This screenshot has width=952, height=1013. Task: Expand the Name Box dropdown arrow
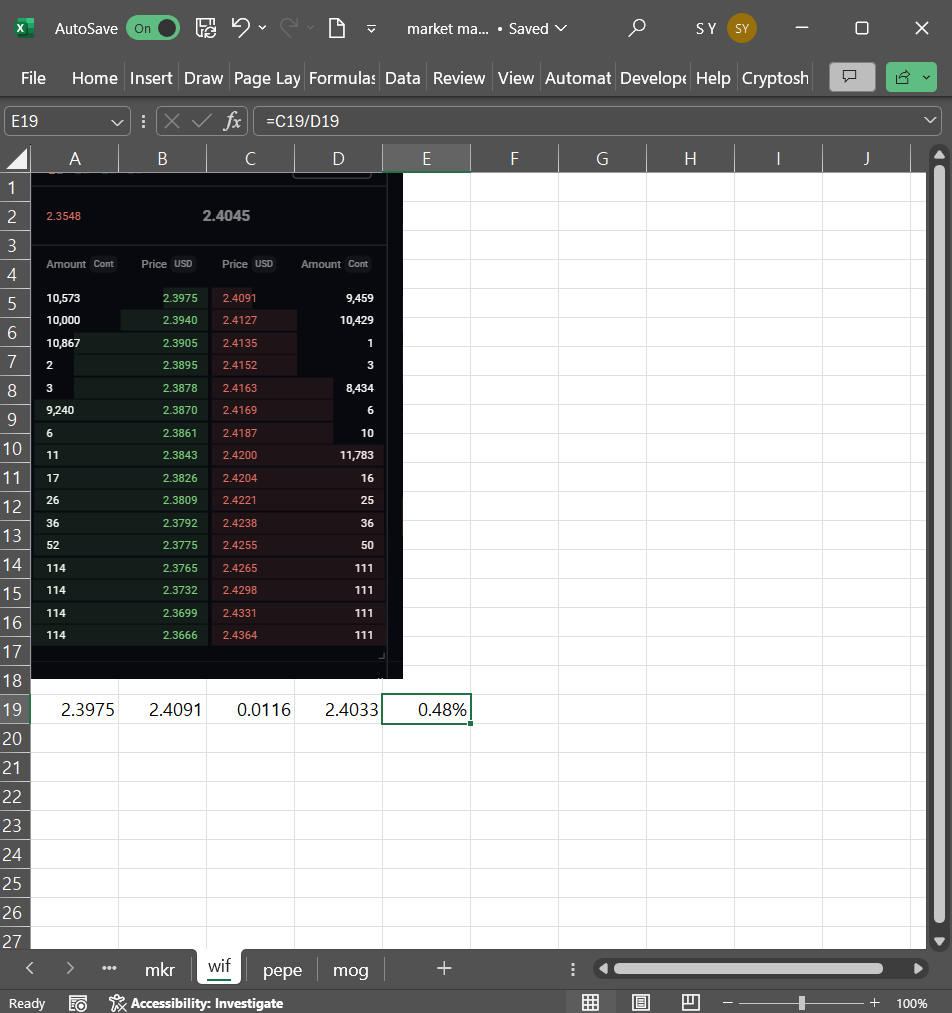117,121
